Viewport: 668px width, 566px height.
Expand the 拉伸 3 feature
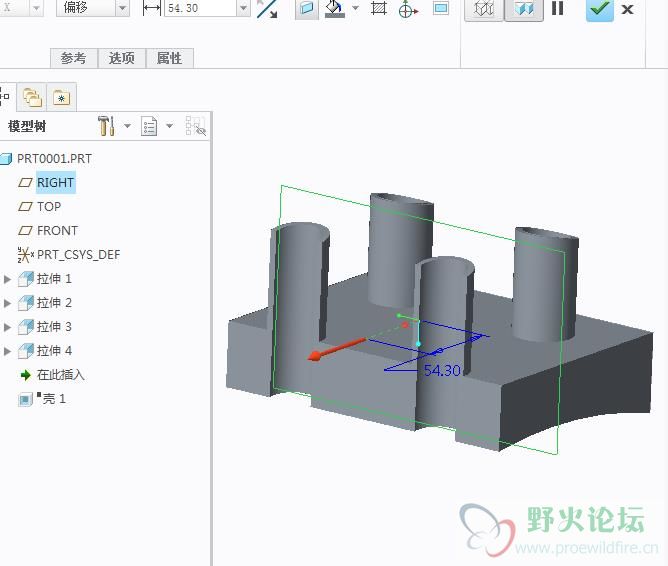pyautogui.click(x=7, y=327)
